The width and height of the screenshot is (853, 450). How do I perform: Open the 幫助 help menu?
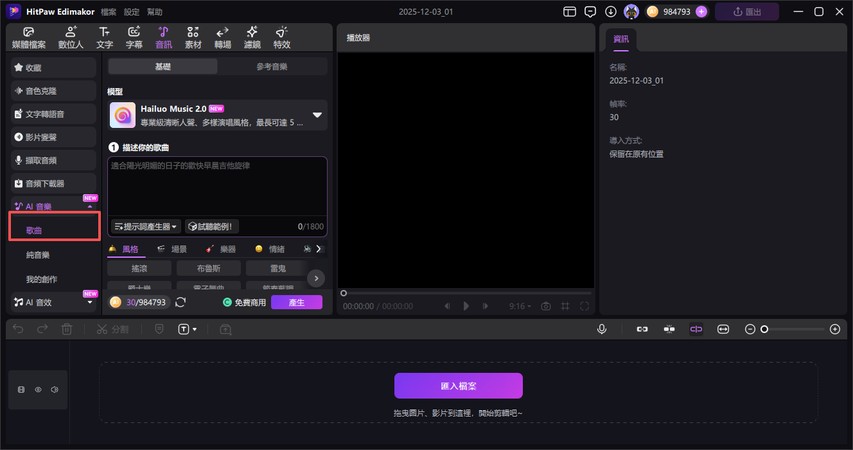tap(154, 12)
